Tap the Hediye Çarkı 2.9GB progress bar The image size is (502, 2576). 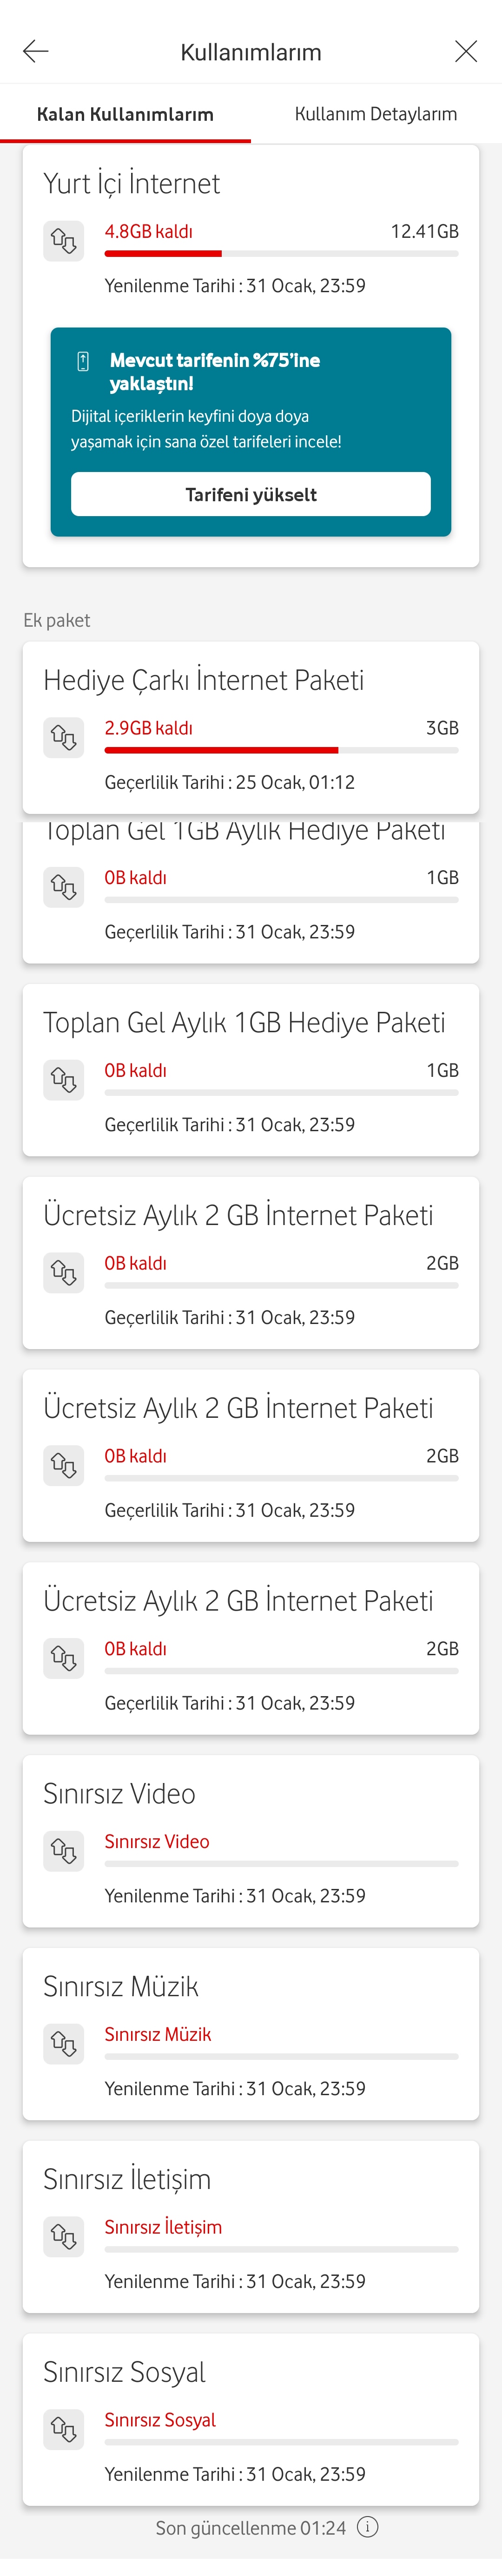pos(281,750)
